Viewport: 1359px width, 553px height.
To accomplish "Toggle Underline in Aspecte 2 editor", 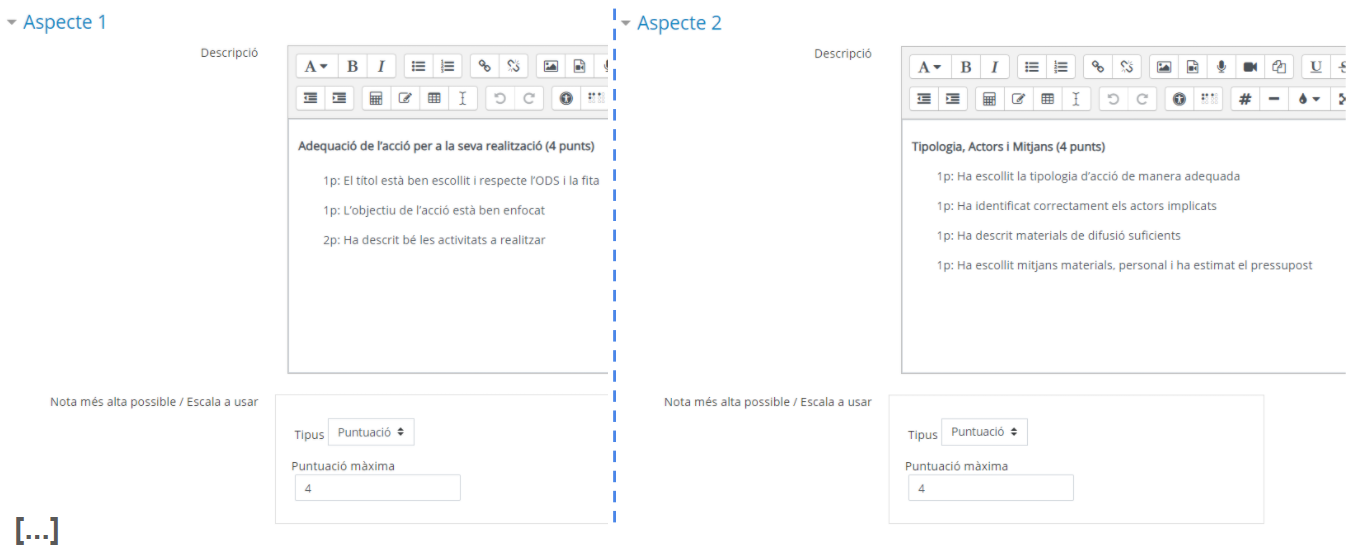I will pyautogui.click(x=1316, y=67).
